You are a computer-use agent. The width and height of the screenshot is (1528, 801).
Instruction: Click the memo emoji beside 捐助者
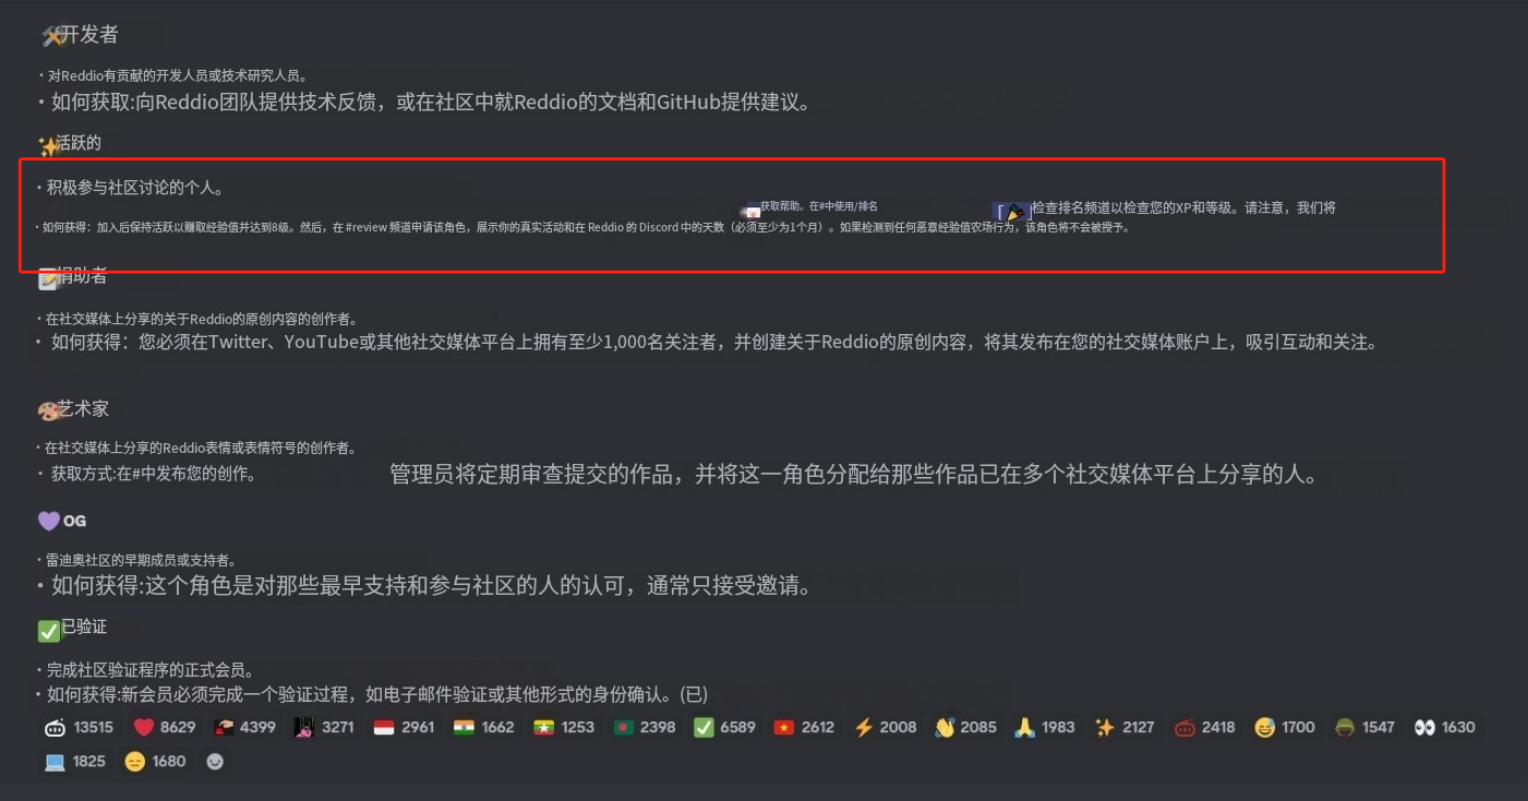click(x=48, y=280)
